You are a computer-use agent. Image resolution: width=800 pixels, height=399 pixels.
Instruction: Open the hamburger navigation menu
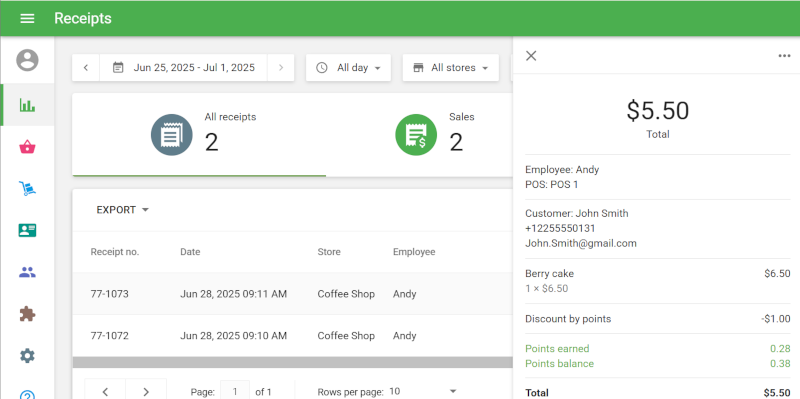[27, 18]
